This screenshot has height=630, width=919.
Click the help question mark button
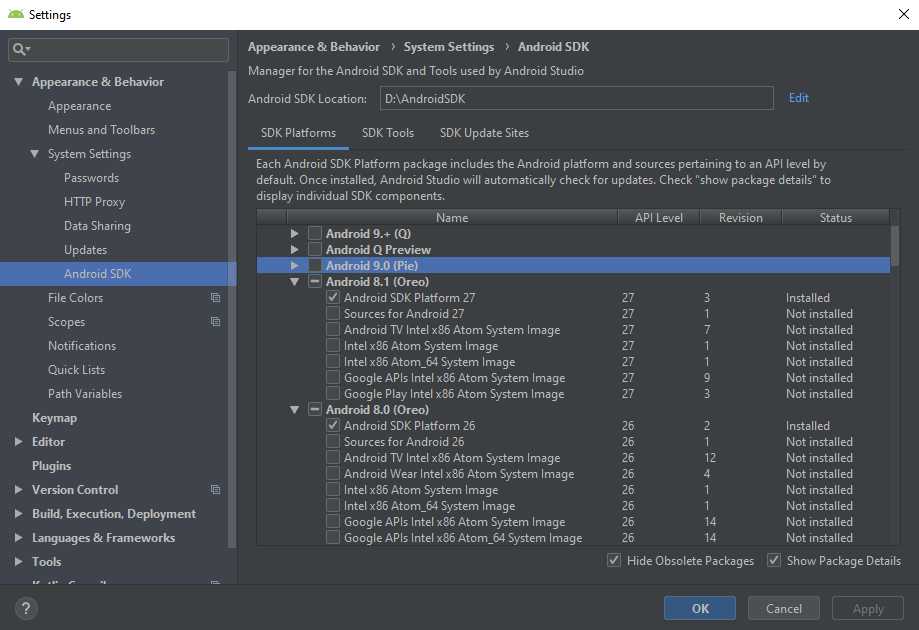point(26,608)
